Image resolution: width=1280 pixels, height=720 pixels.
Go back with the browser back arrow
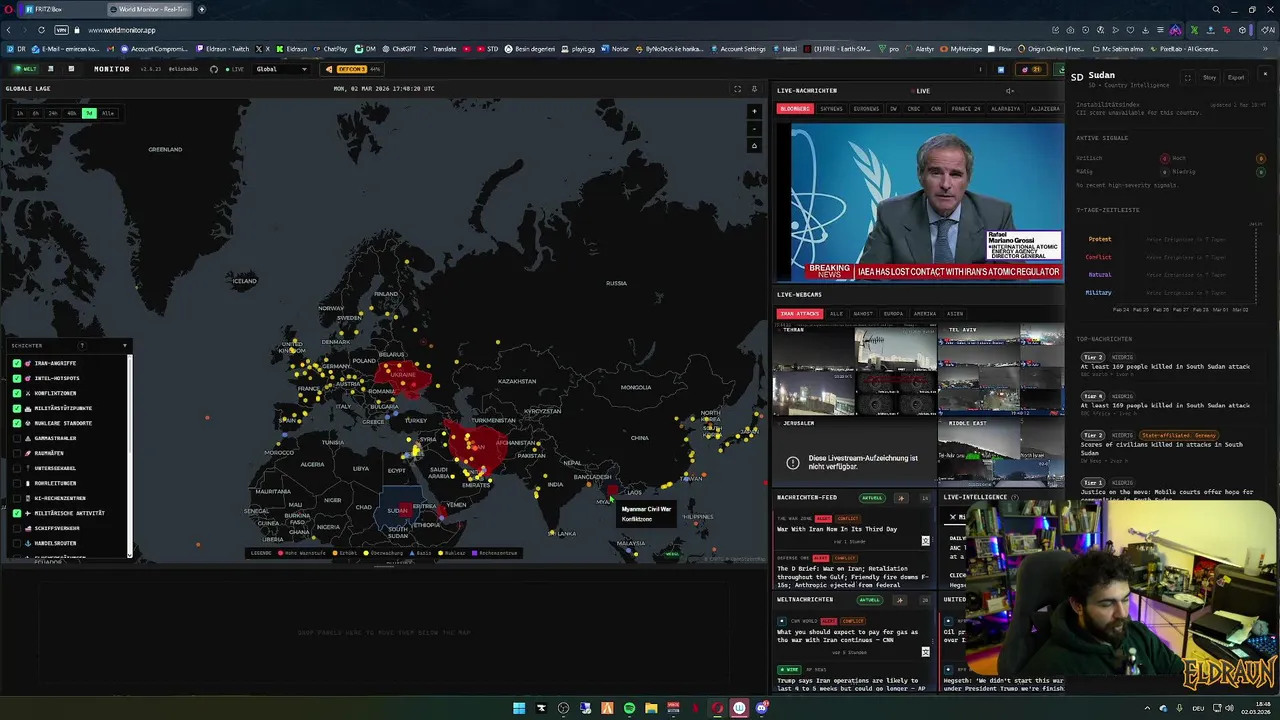click(x=9, y=30)
